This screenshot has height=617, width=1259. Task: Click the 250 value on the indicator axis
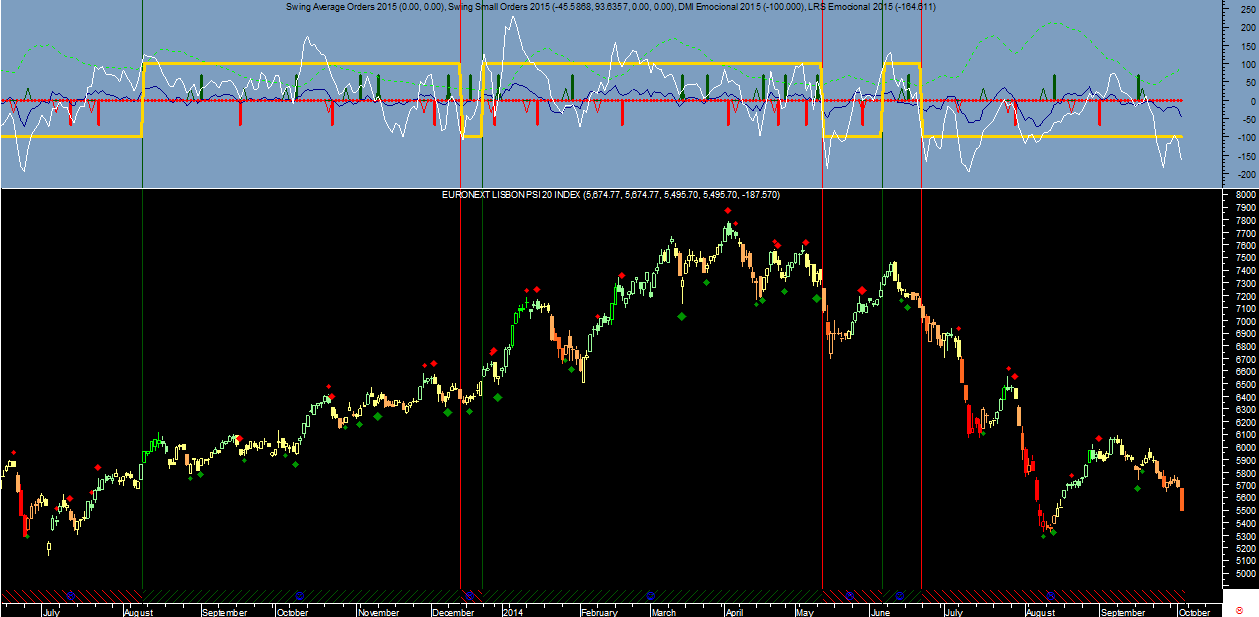tap(1243, 9)
